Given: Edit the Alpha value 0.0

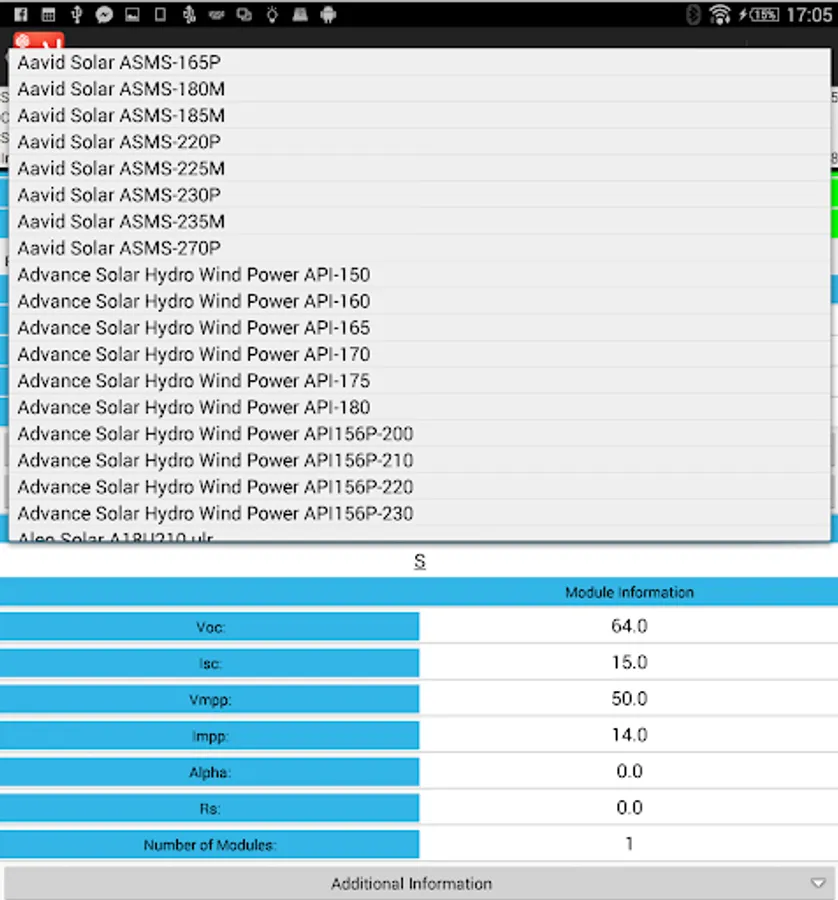Looking at the screenshot, I should [x=629, y=771].
